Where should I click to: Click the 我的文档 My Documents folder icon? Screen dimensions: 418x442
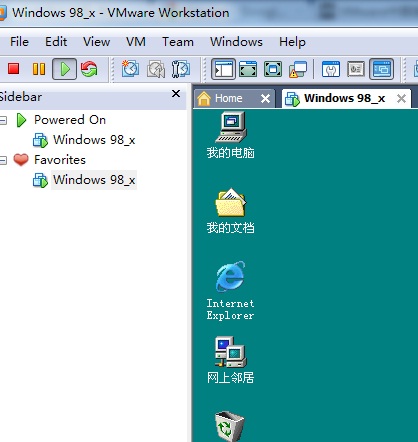pos(231,211)
